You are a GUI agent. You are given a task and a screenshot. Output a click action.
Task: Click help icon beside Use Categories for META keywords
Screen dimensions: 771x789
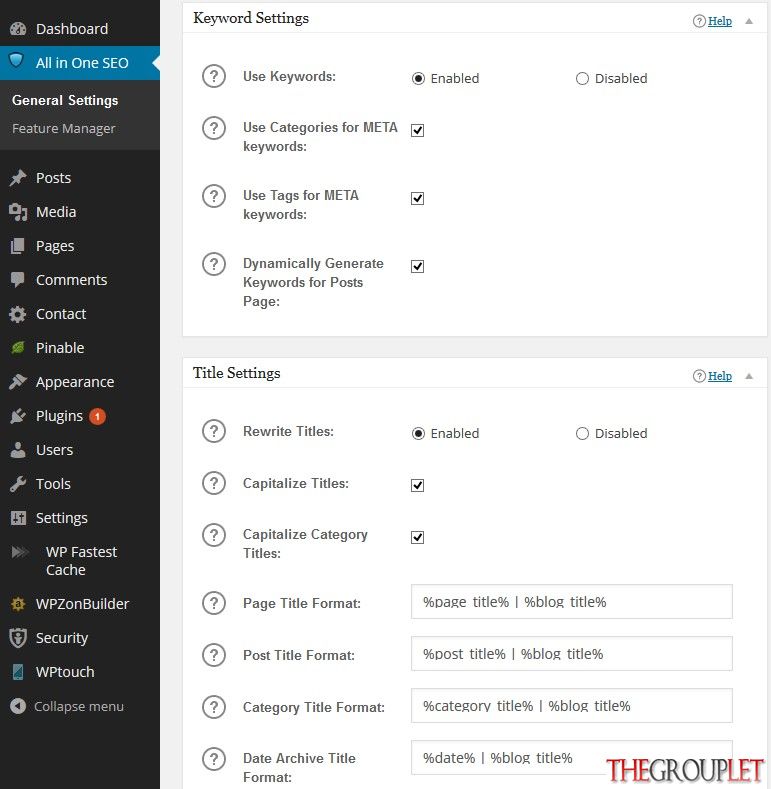pos(214,128)
